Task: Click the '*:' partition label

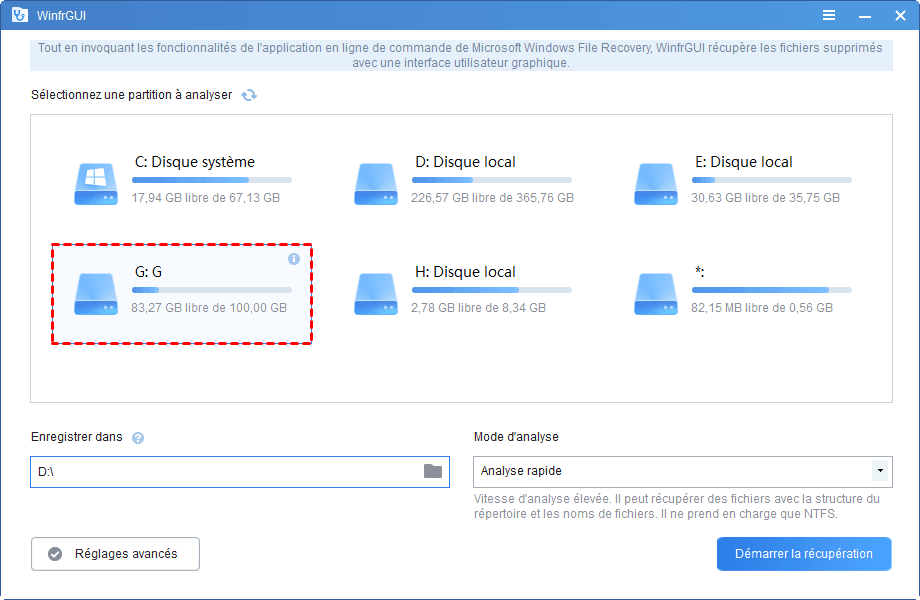Action: (699, 272)
